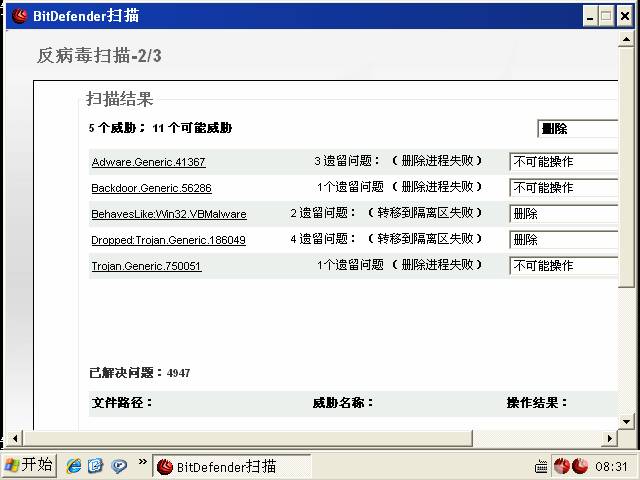Viewport: 640px width, 480px height.
Task: Click the 文件路径 column header
Action: (122, 403)
